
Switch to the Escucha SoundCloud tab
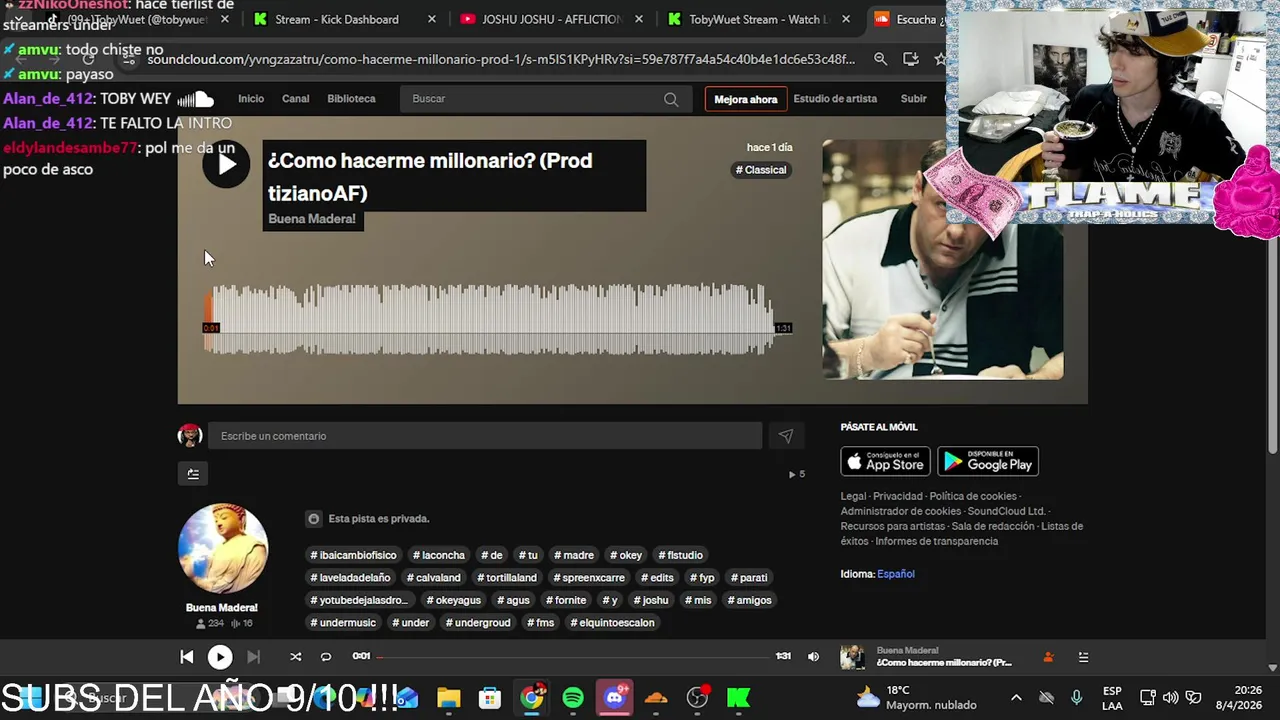908,19
